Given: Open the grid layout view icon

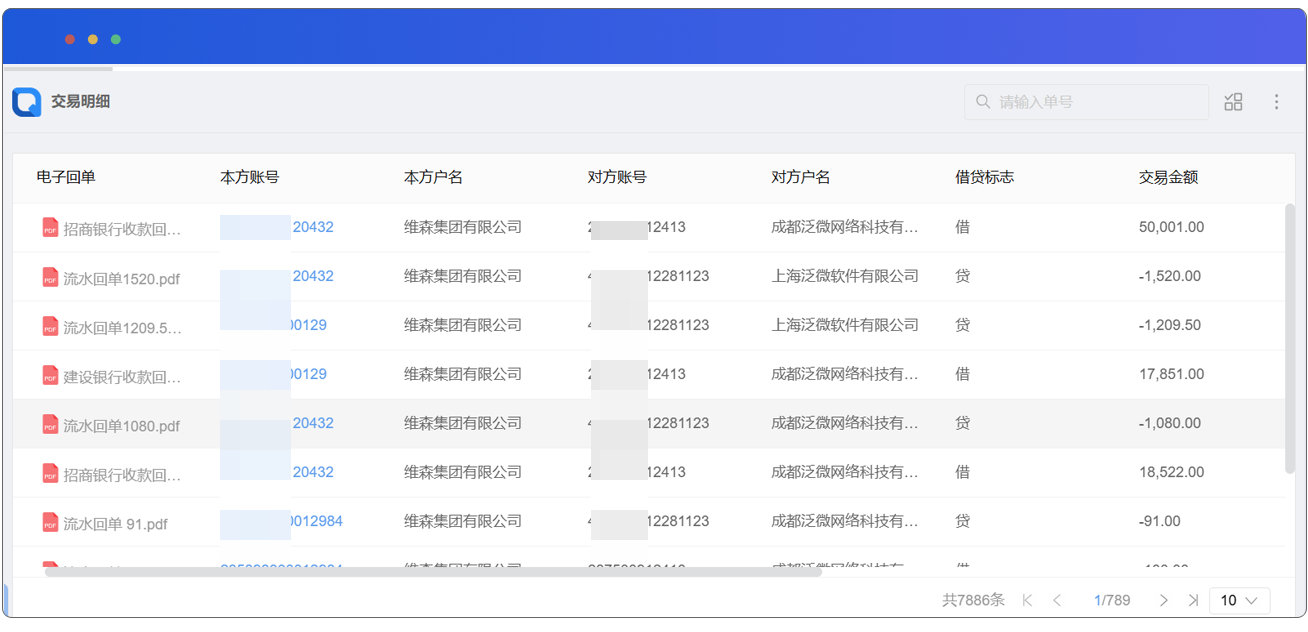Looking at the screenshot, I should pyautogui.click(x=1233, y=102).
